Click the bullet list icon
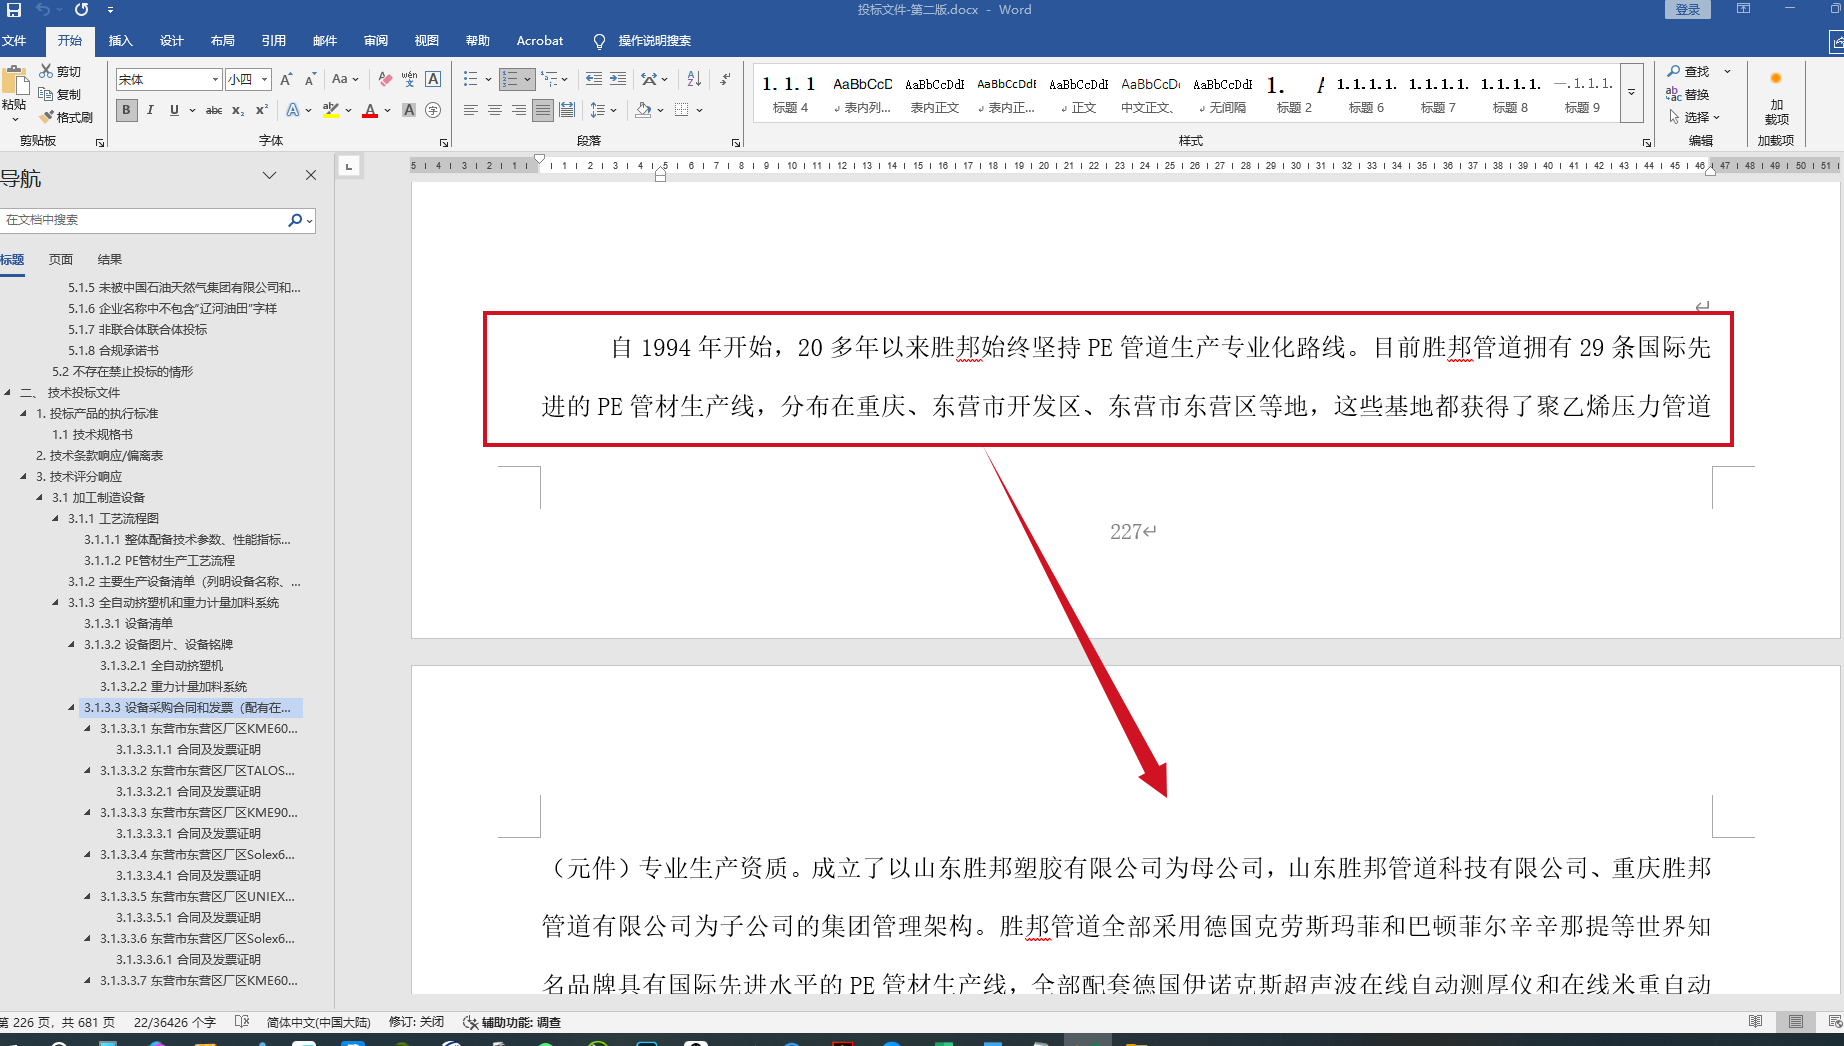Screen dimensions: 1844x1046 471,79
